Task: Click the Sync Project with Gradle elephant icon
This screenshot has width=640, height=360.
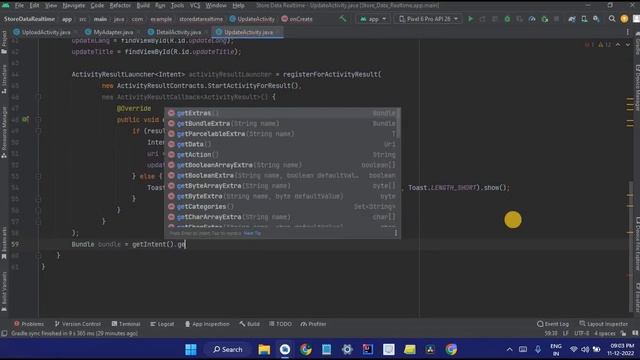Action: point(572,19)
